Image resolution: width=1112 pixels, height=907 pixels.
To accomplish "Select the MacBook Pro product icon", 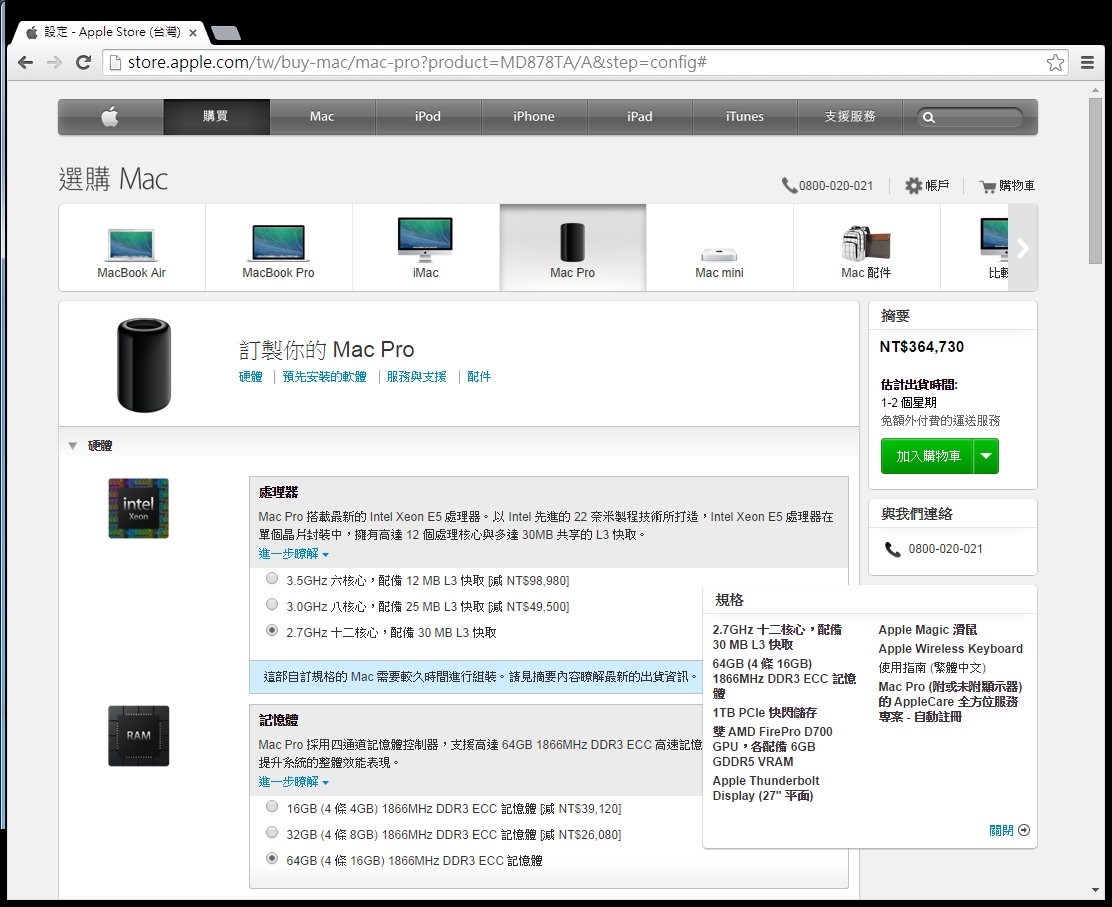I will click(278, 243).
